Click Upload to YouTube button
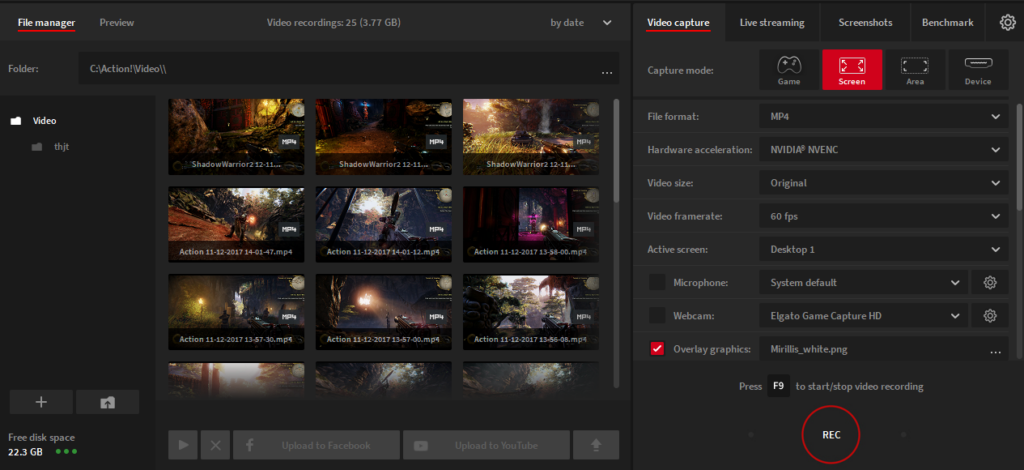This screenshot has height=470, width=1024. point(486,445)
